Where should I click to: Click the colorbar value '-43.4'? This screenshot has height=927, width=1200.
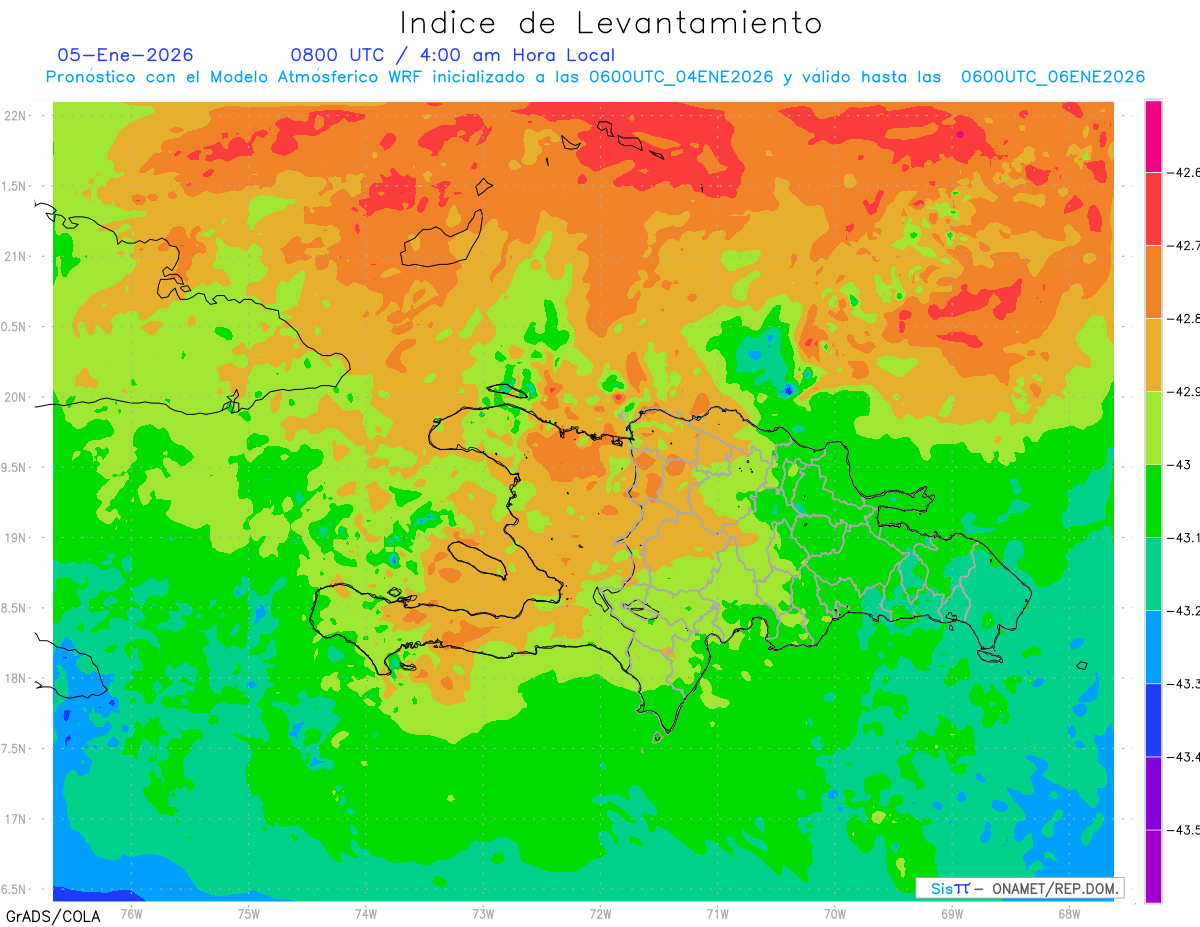pyautogui.click(x=1184, y=757)
